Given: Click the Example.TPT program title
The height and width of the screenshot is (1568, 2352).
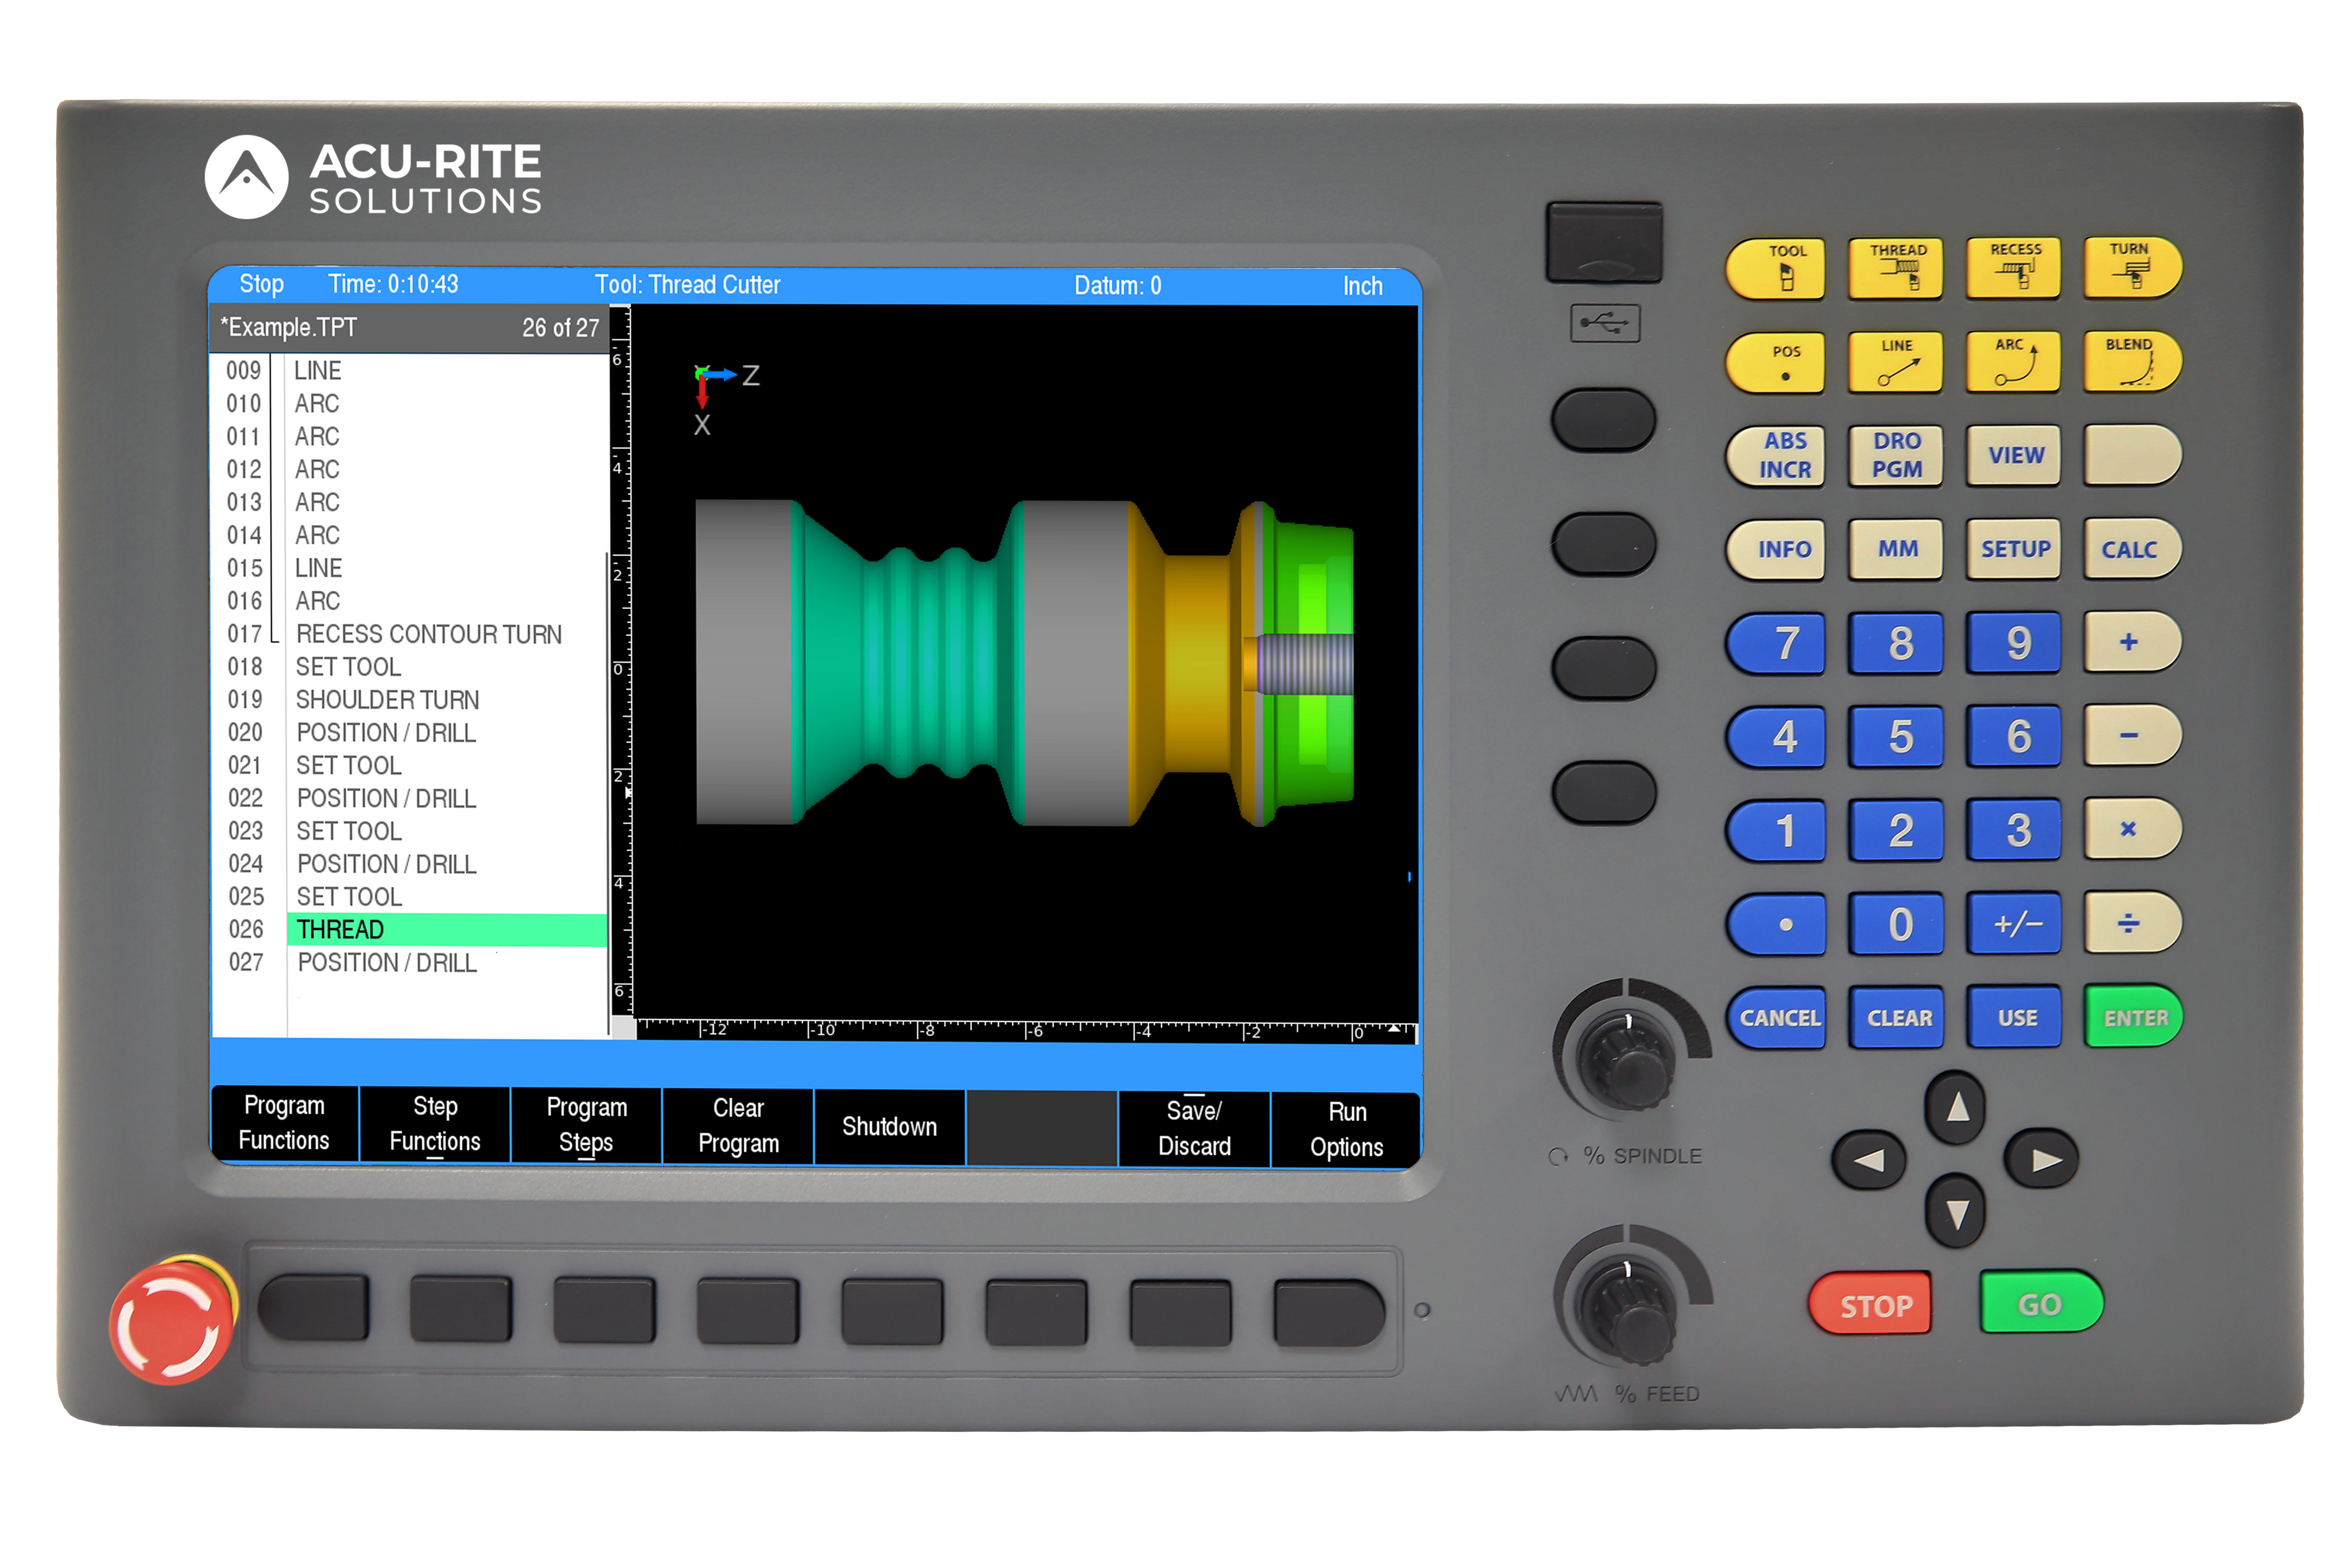Looking at the screenshot, I should [x=289, y=328].
